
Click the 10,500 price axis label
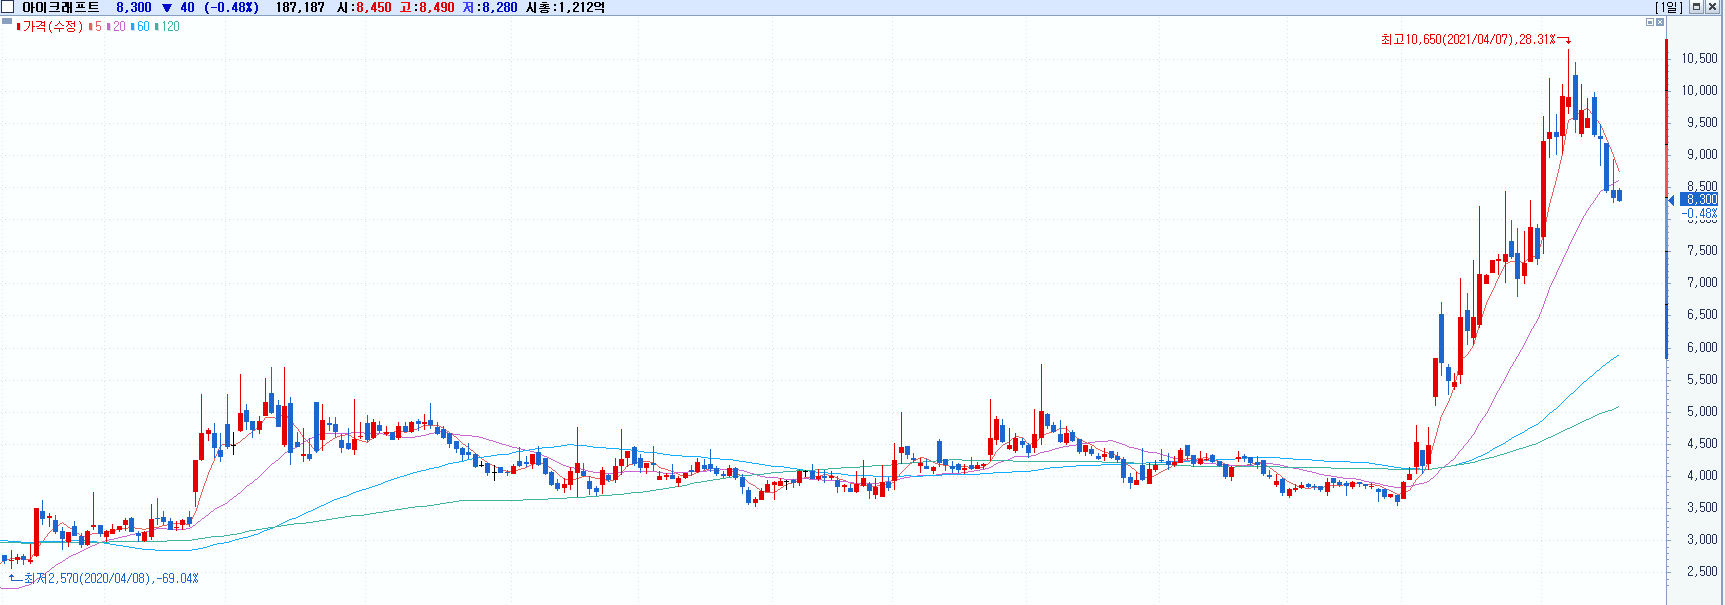point(1699,58)
